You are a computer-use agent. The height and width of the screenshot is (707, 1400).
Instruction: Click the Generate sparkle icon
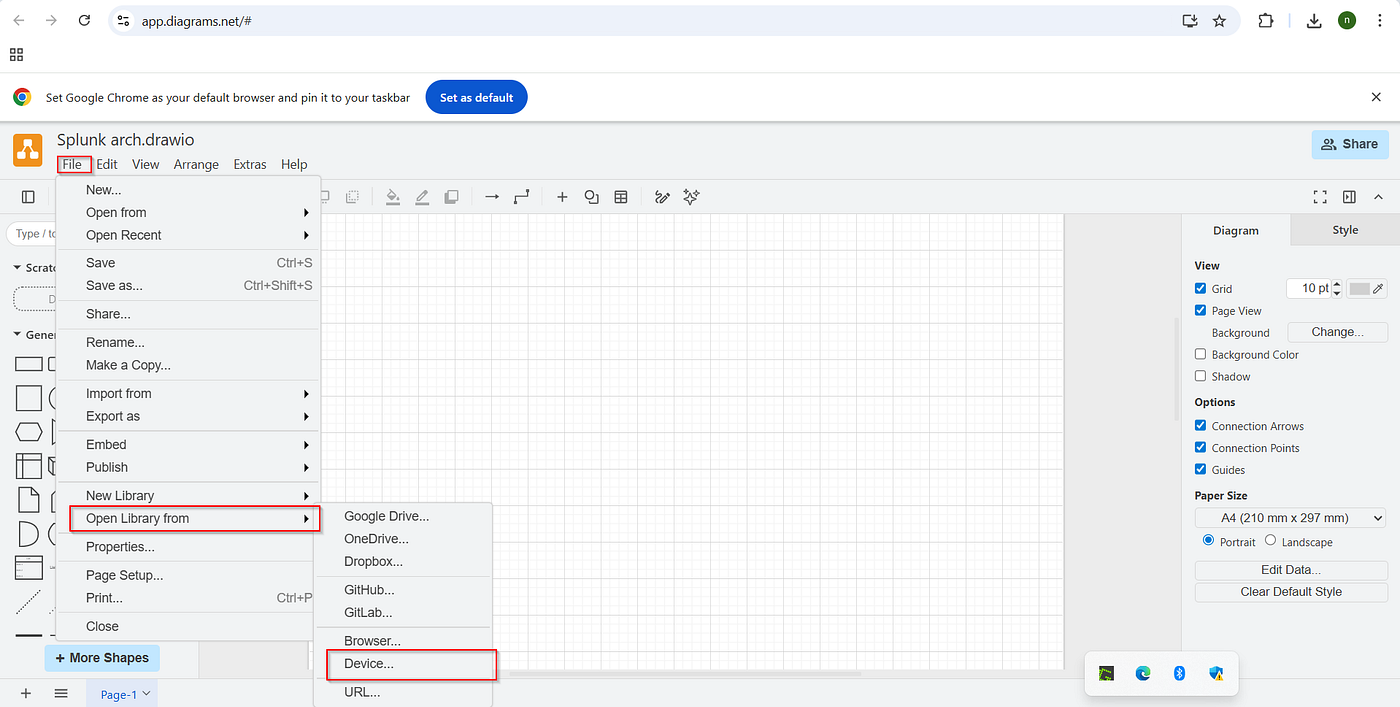691,197
